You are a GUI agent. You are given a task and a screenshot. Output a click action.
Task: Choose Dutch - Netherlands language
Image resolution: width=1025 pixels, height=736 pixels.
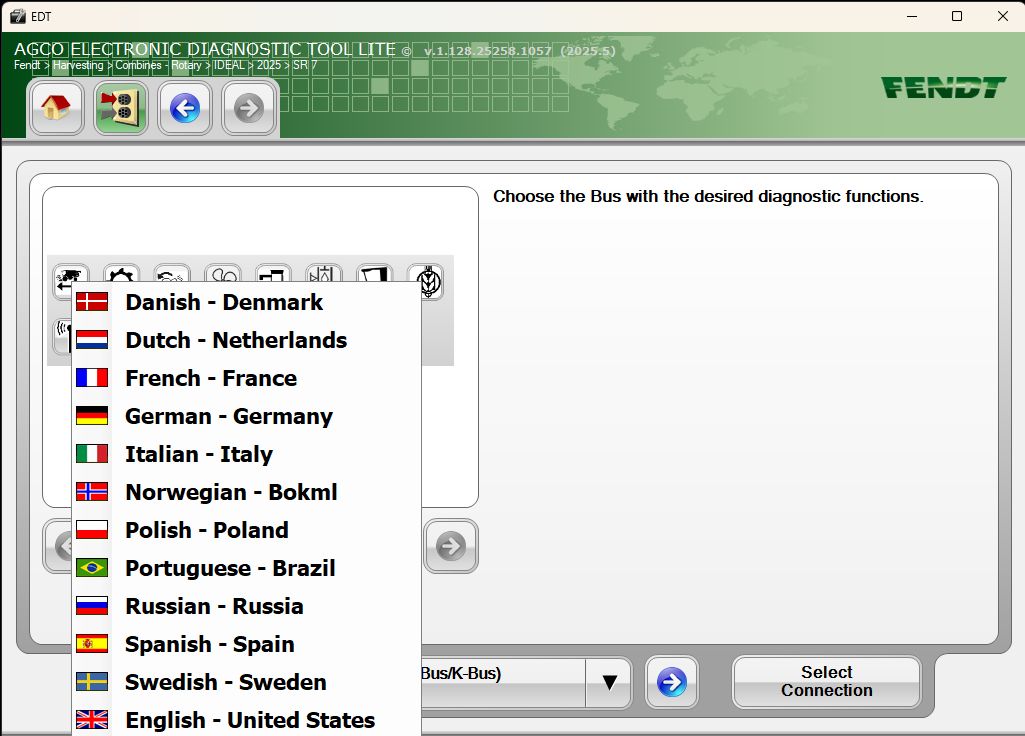pos(246,340)
